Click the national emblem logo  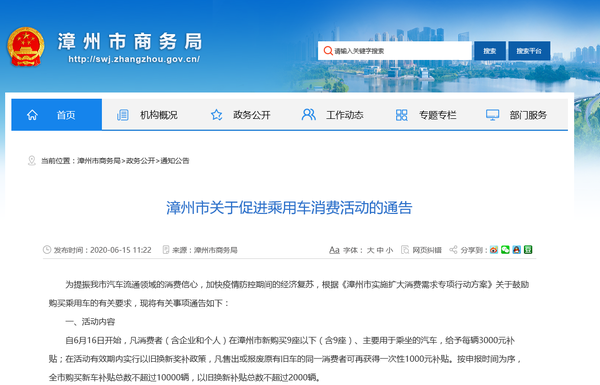pyautogui.click(x=25, y=46)
